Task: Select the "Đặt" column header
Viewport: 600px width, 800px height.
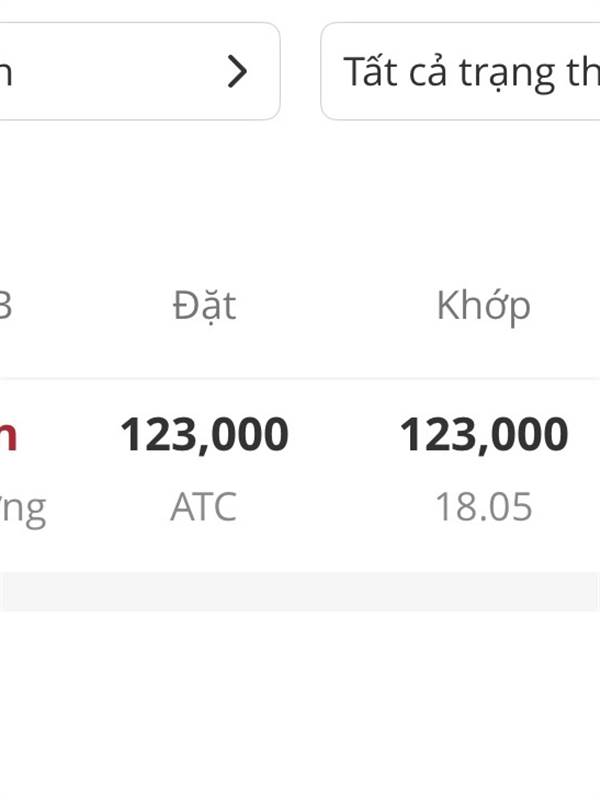Action: [204, 306]
